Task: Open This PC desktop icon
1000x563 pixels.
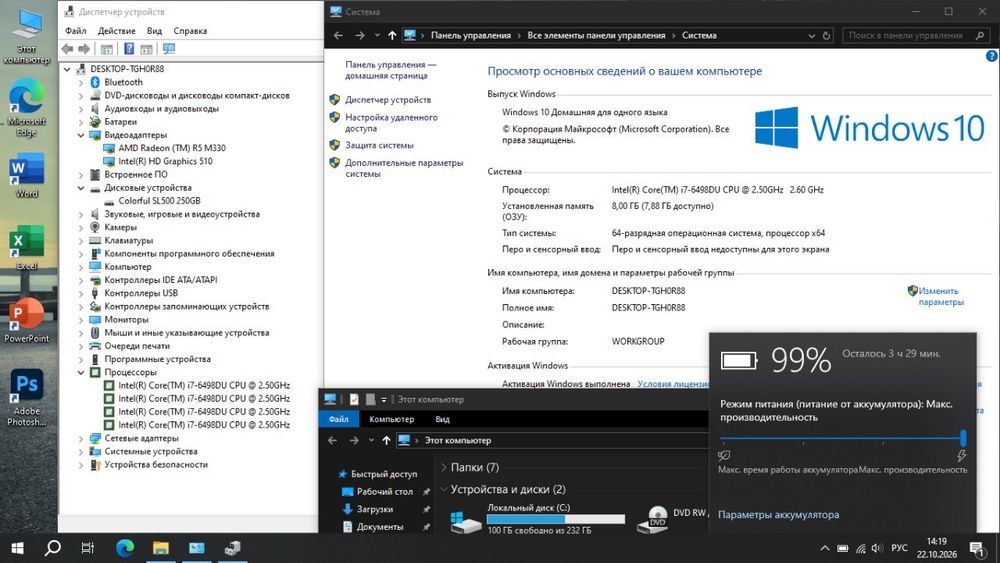Action: [x=27, y=37]
